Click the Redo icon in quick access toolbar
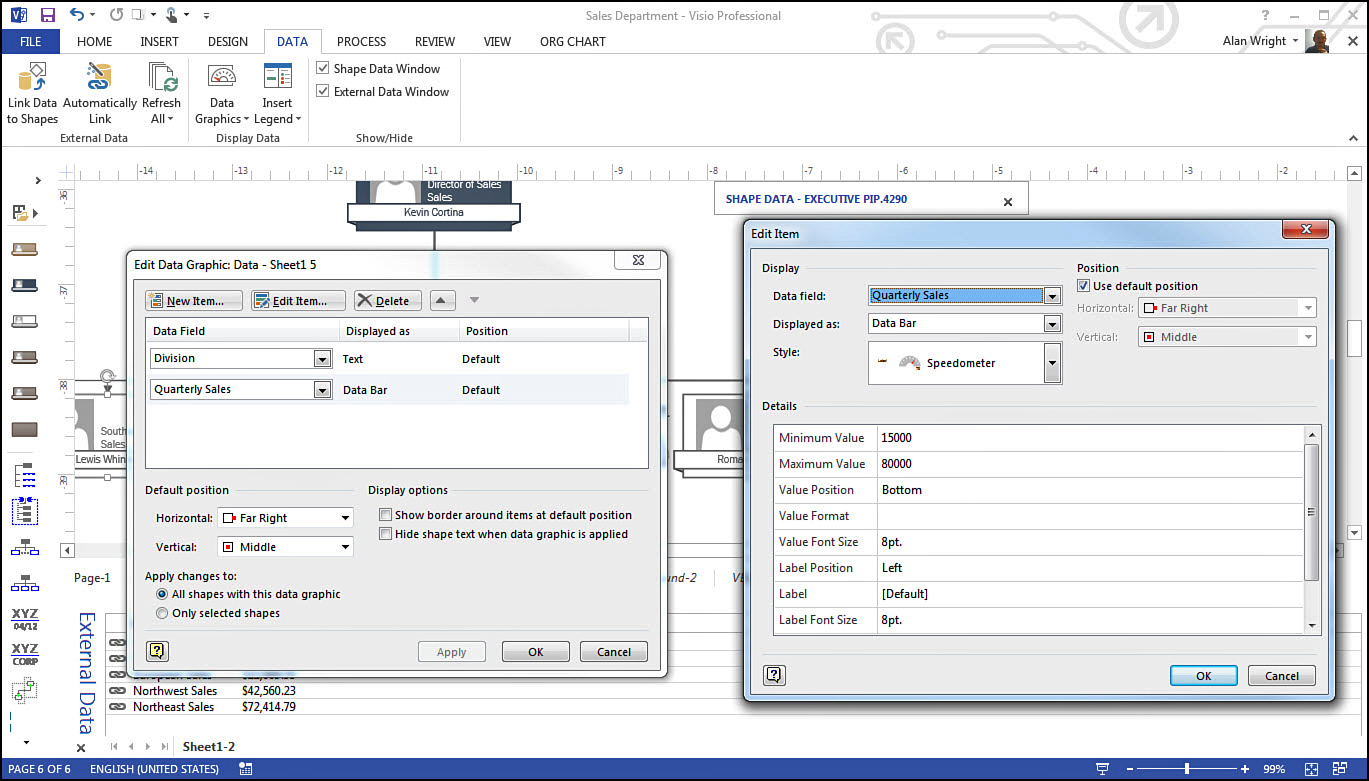This screenshot has width=1369, height=781. 117,15
